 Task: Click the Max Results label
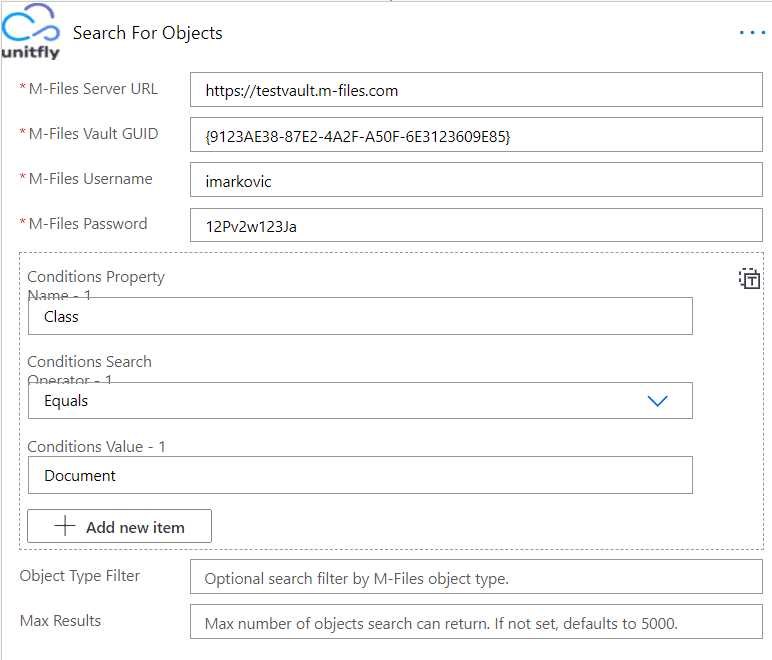click(60, 621)
